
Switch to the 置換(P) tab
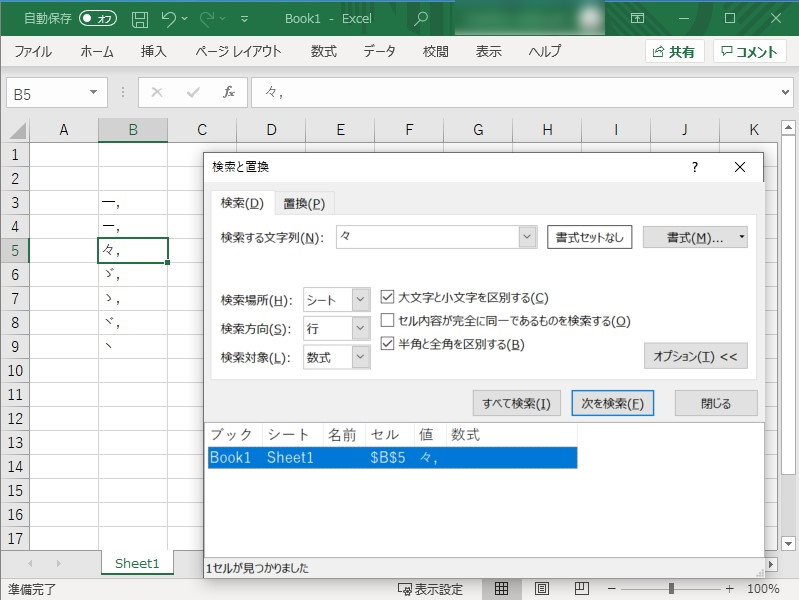[x=304, y=204]
